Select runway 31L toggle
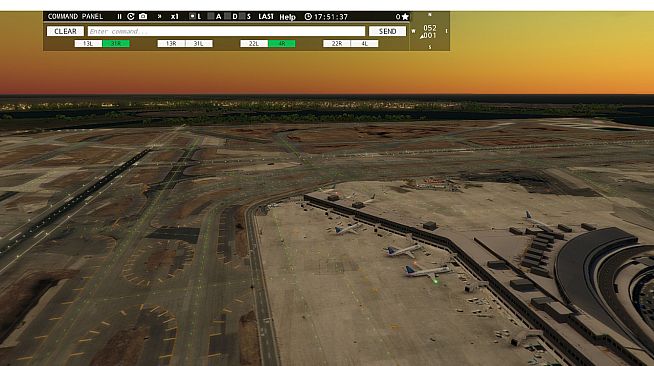This screenshot has height=366, width=654. 199,43
